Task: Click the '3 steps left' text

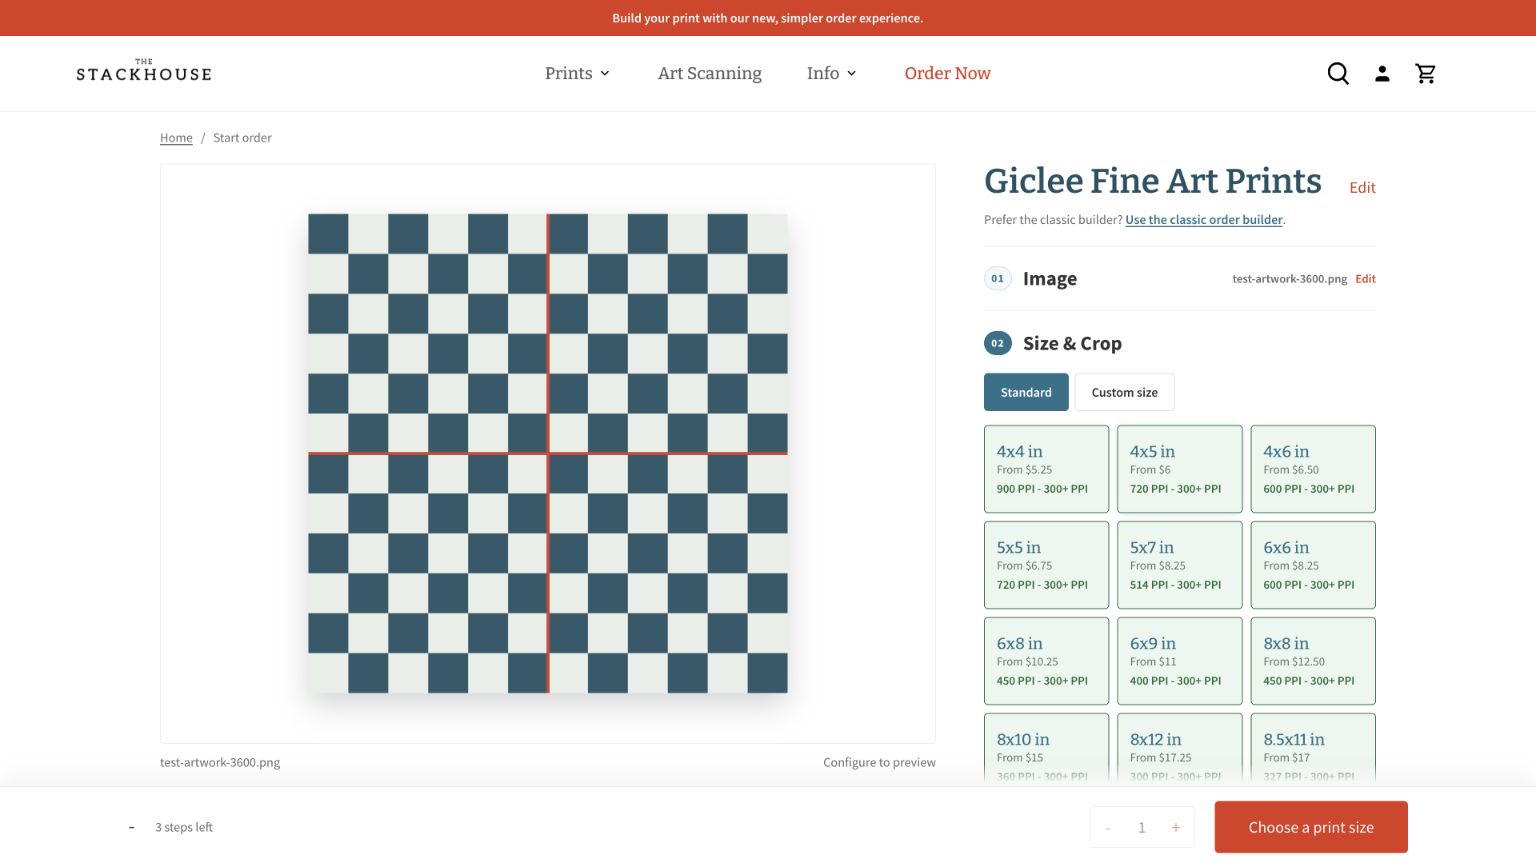Action: (184, 827)
